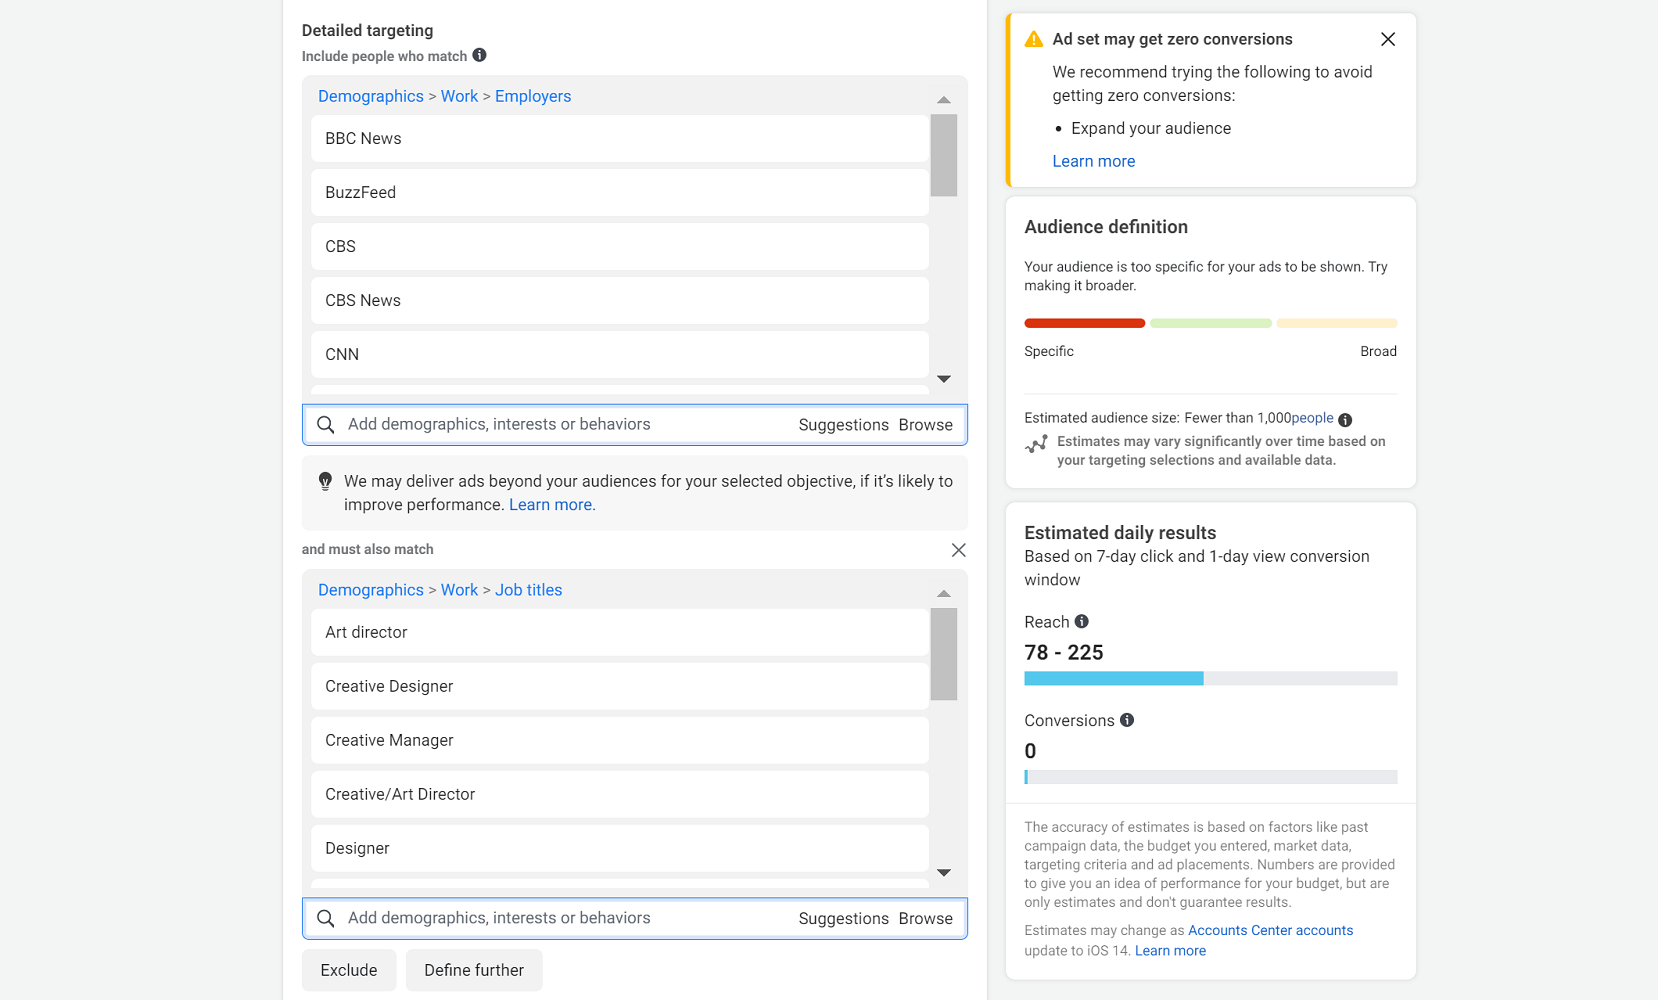Open Suggestions in the first search field
This screenshot has height=1000, width=1658.
843,425
